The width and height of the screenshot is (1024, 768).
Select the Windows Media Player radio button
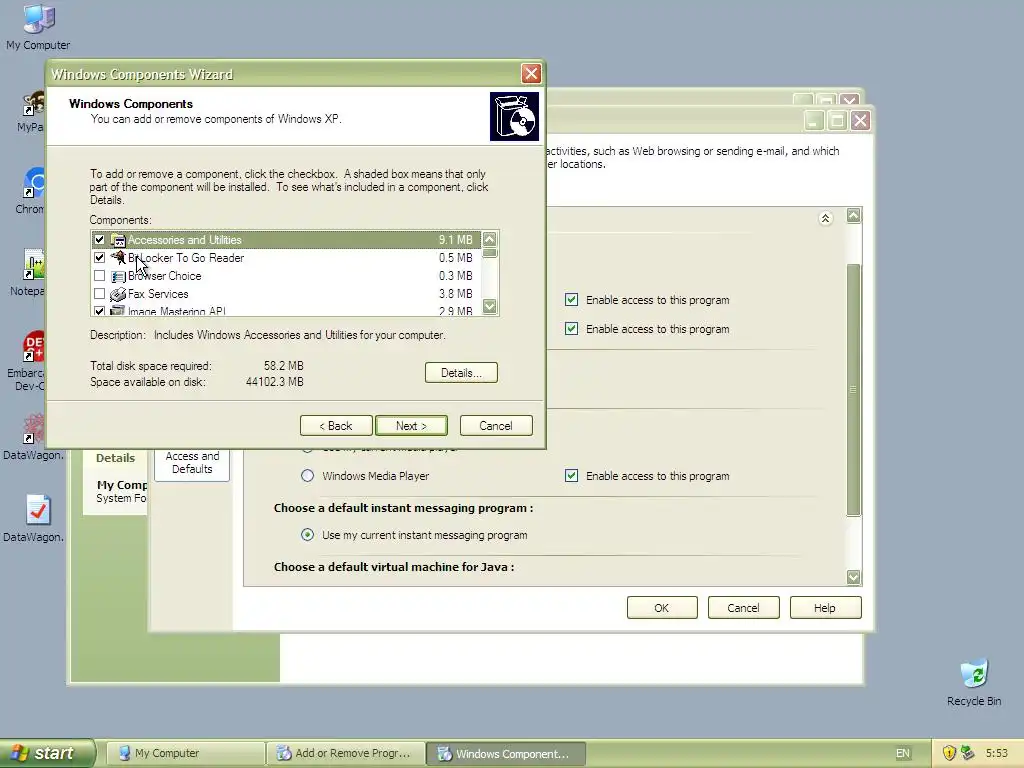[x=307, y=475]
